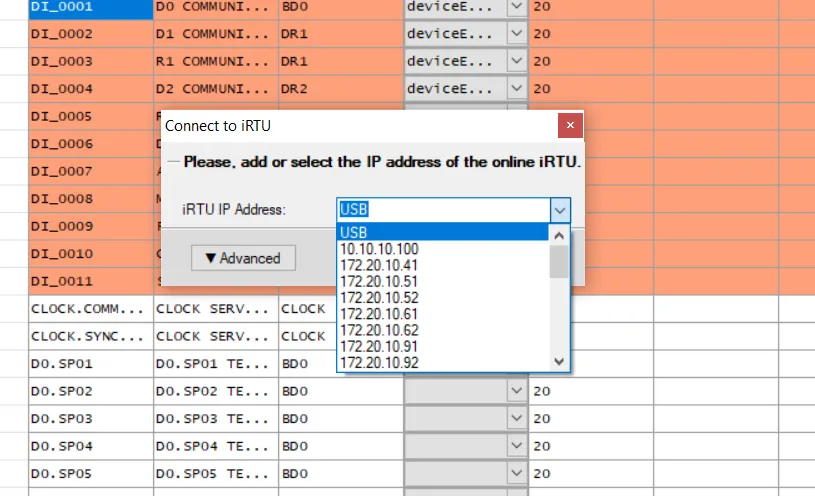Click the iRTU IP Address input field

coord(443,210)
